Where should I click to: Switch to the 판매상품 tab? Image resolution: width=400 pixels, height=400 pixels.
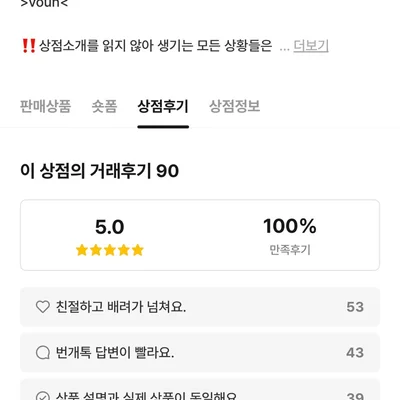46,107
